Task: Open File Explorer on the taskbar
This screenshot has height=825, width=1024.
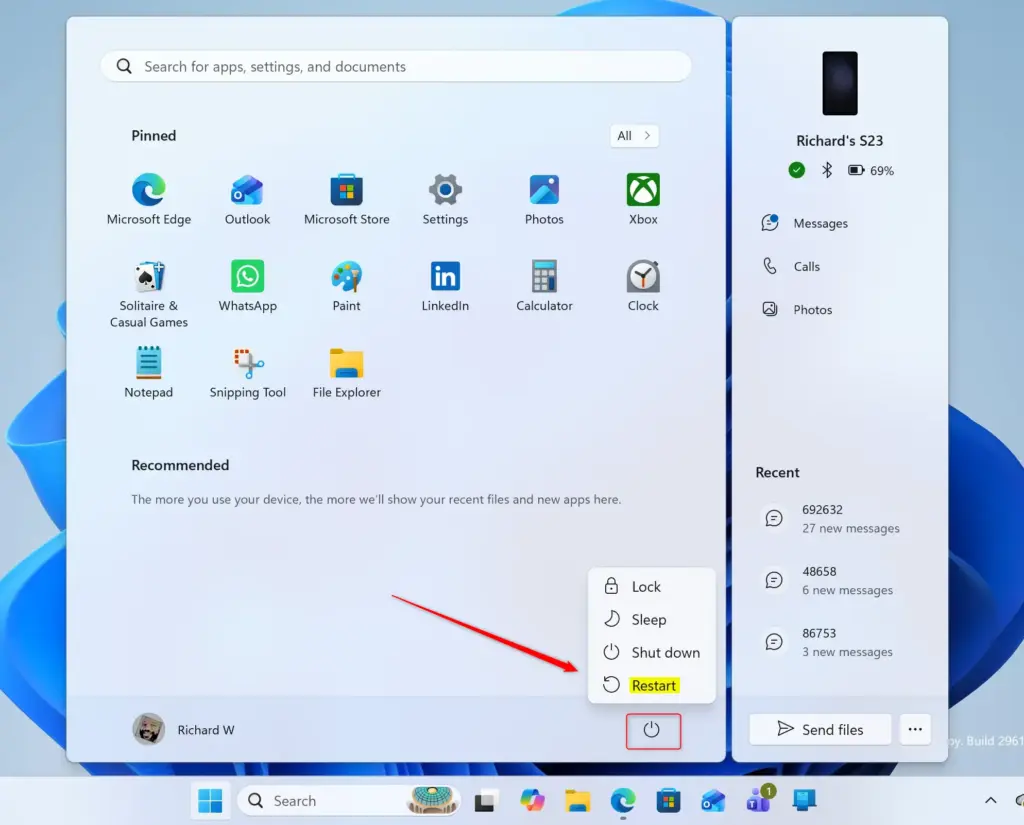Action: 578,800
